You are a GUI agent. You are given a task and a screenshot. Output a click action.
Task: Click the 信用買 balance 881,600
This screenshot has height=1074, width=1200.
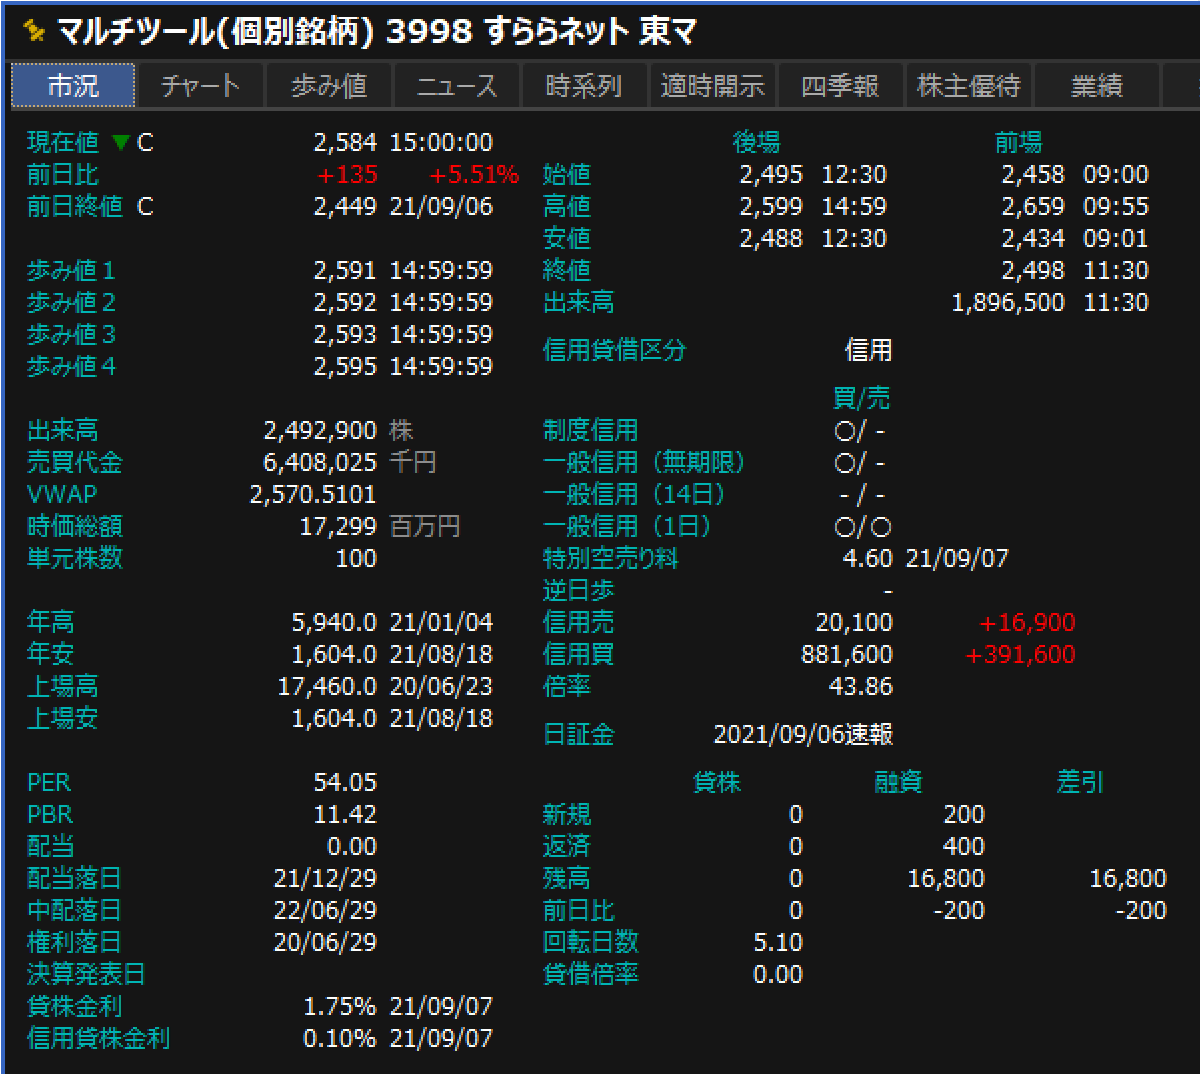[x=847, y=655]
